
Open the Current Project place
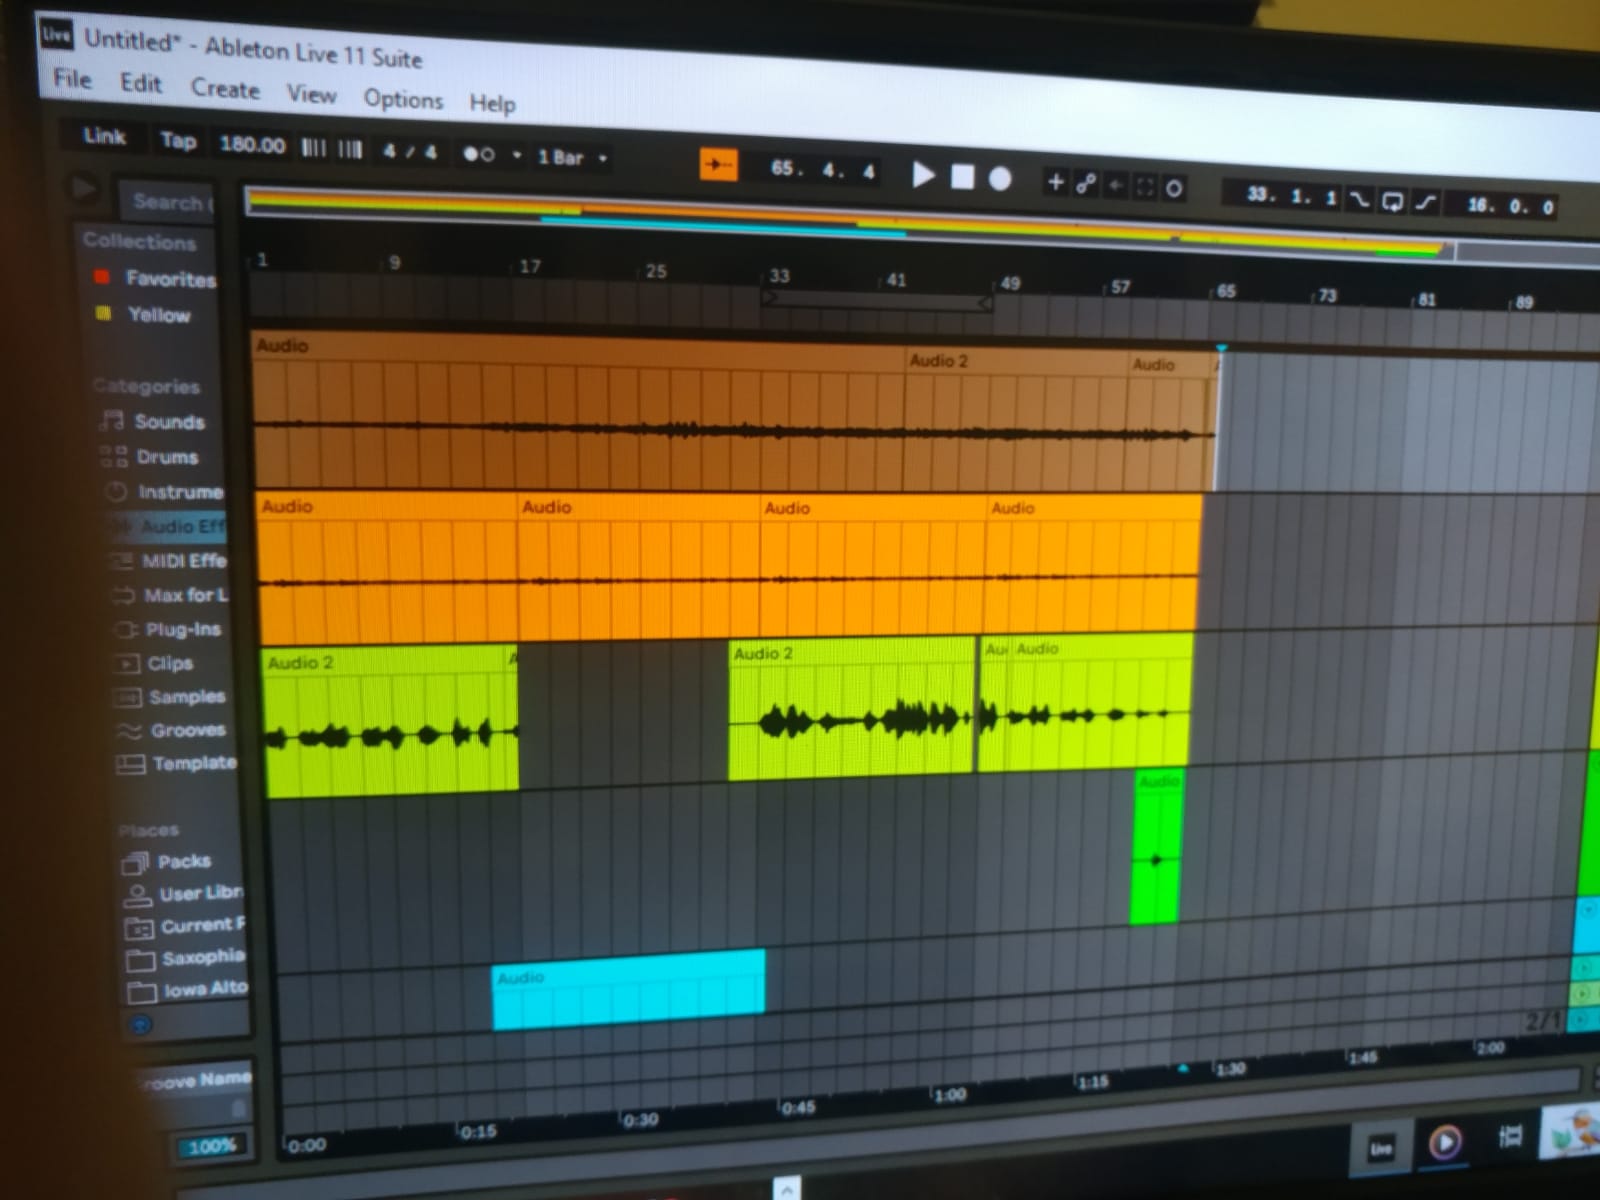point(203,925)
